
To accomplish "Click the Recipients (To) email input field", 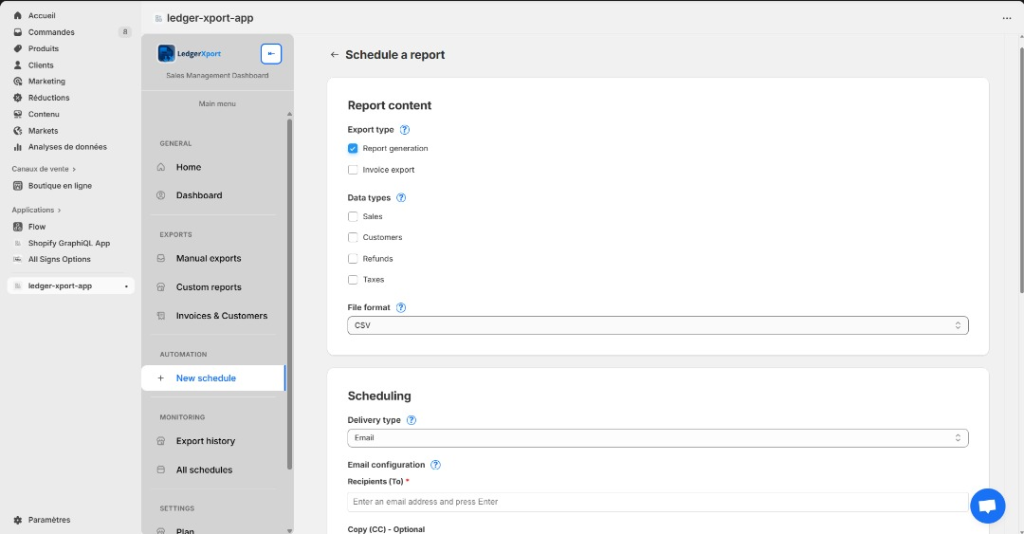I will (657, 502).
